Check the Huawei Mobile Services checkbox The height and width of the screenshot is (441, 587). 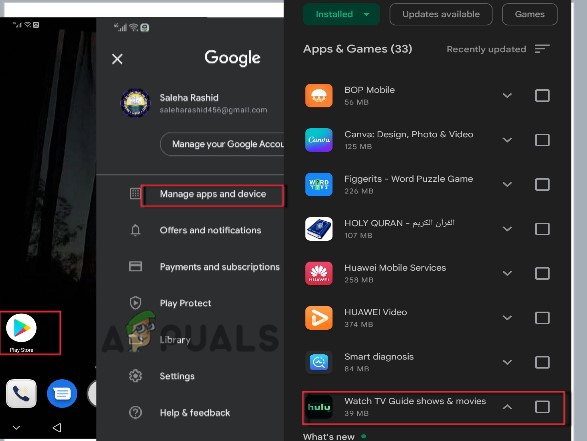coord(542,273)
